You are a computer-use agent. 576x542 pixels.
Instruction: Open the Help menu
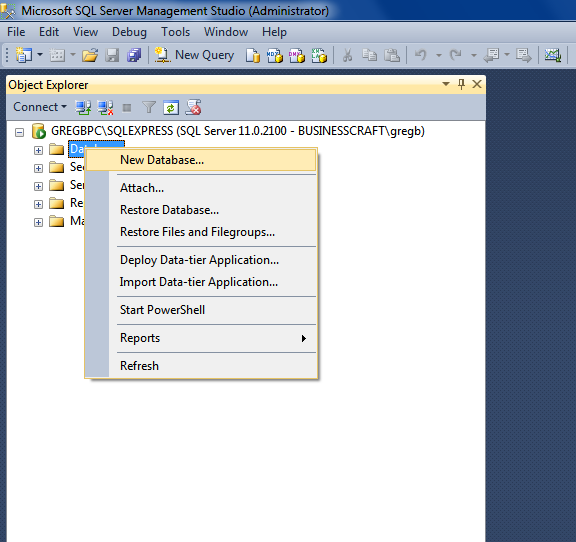(274, 32)
